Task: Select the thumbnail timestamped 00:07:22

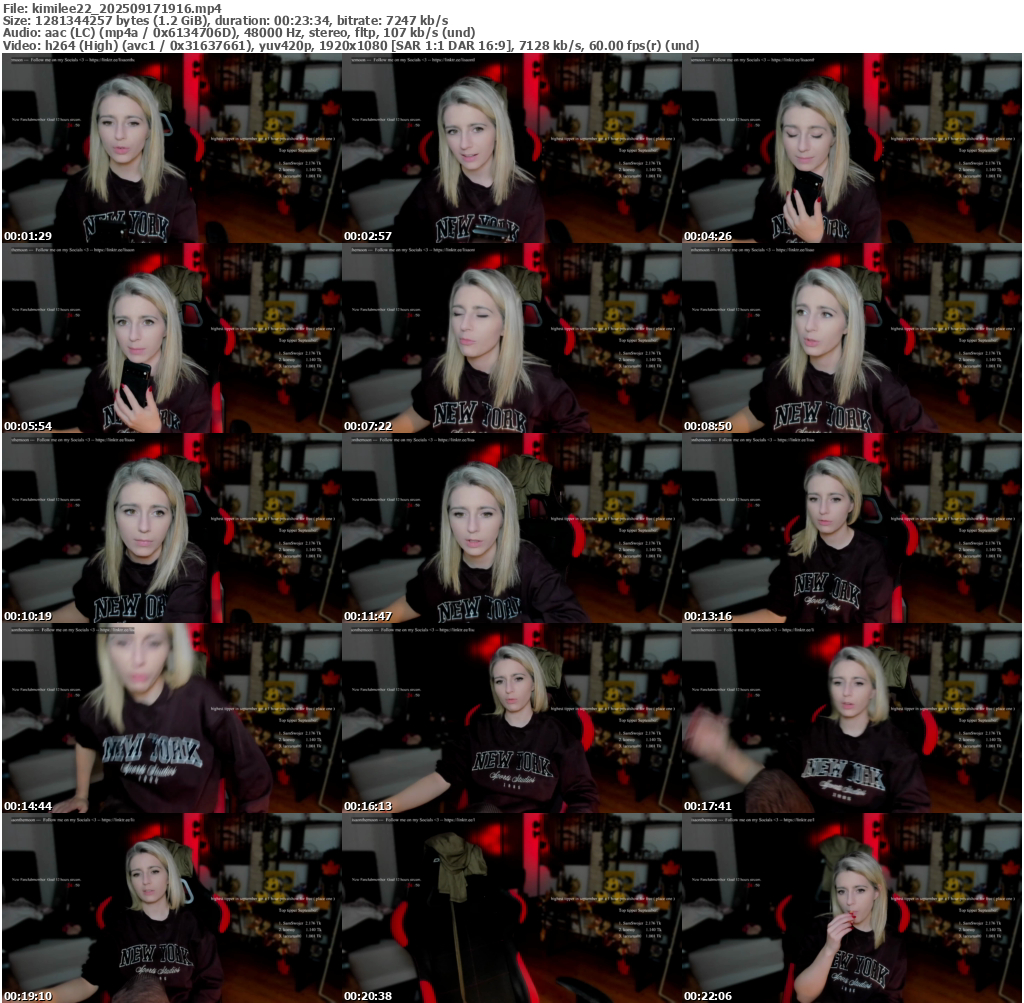Action: click(x=511, y=338)
